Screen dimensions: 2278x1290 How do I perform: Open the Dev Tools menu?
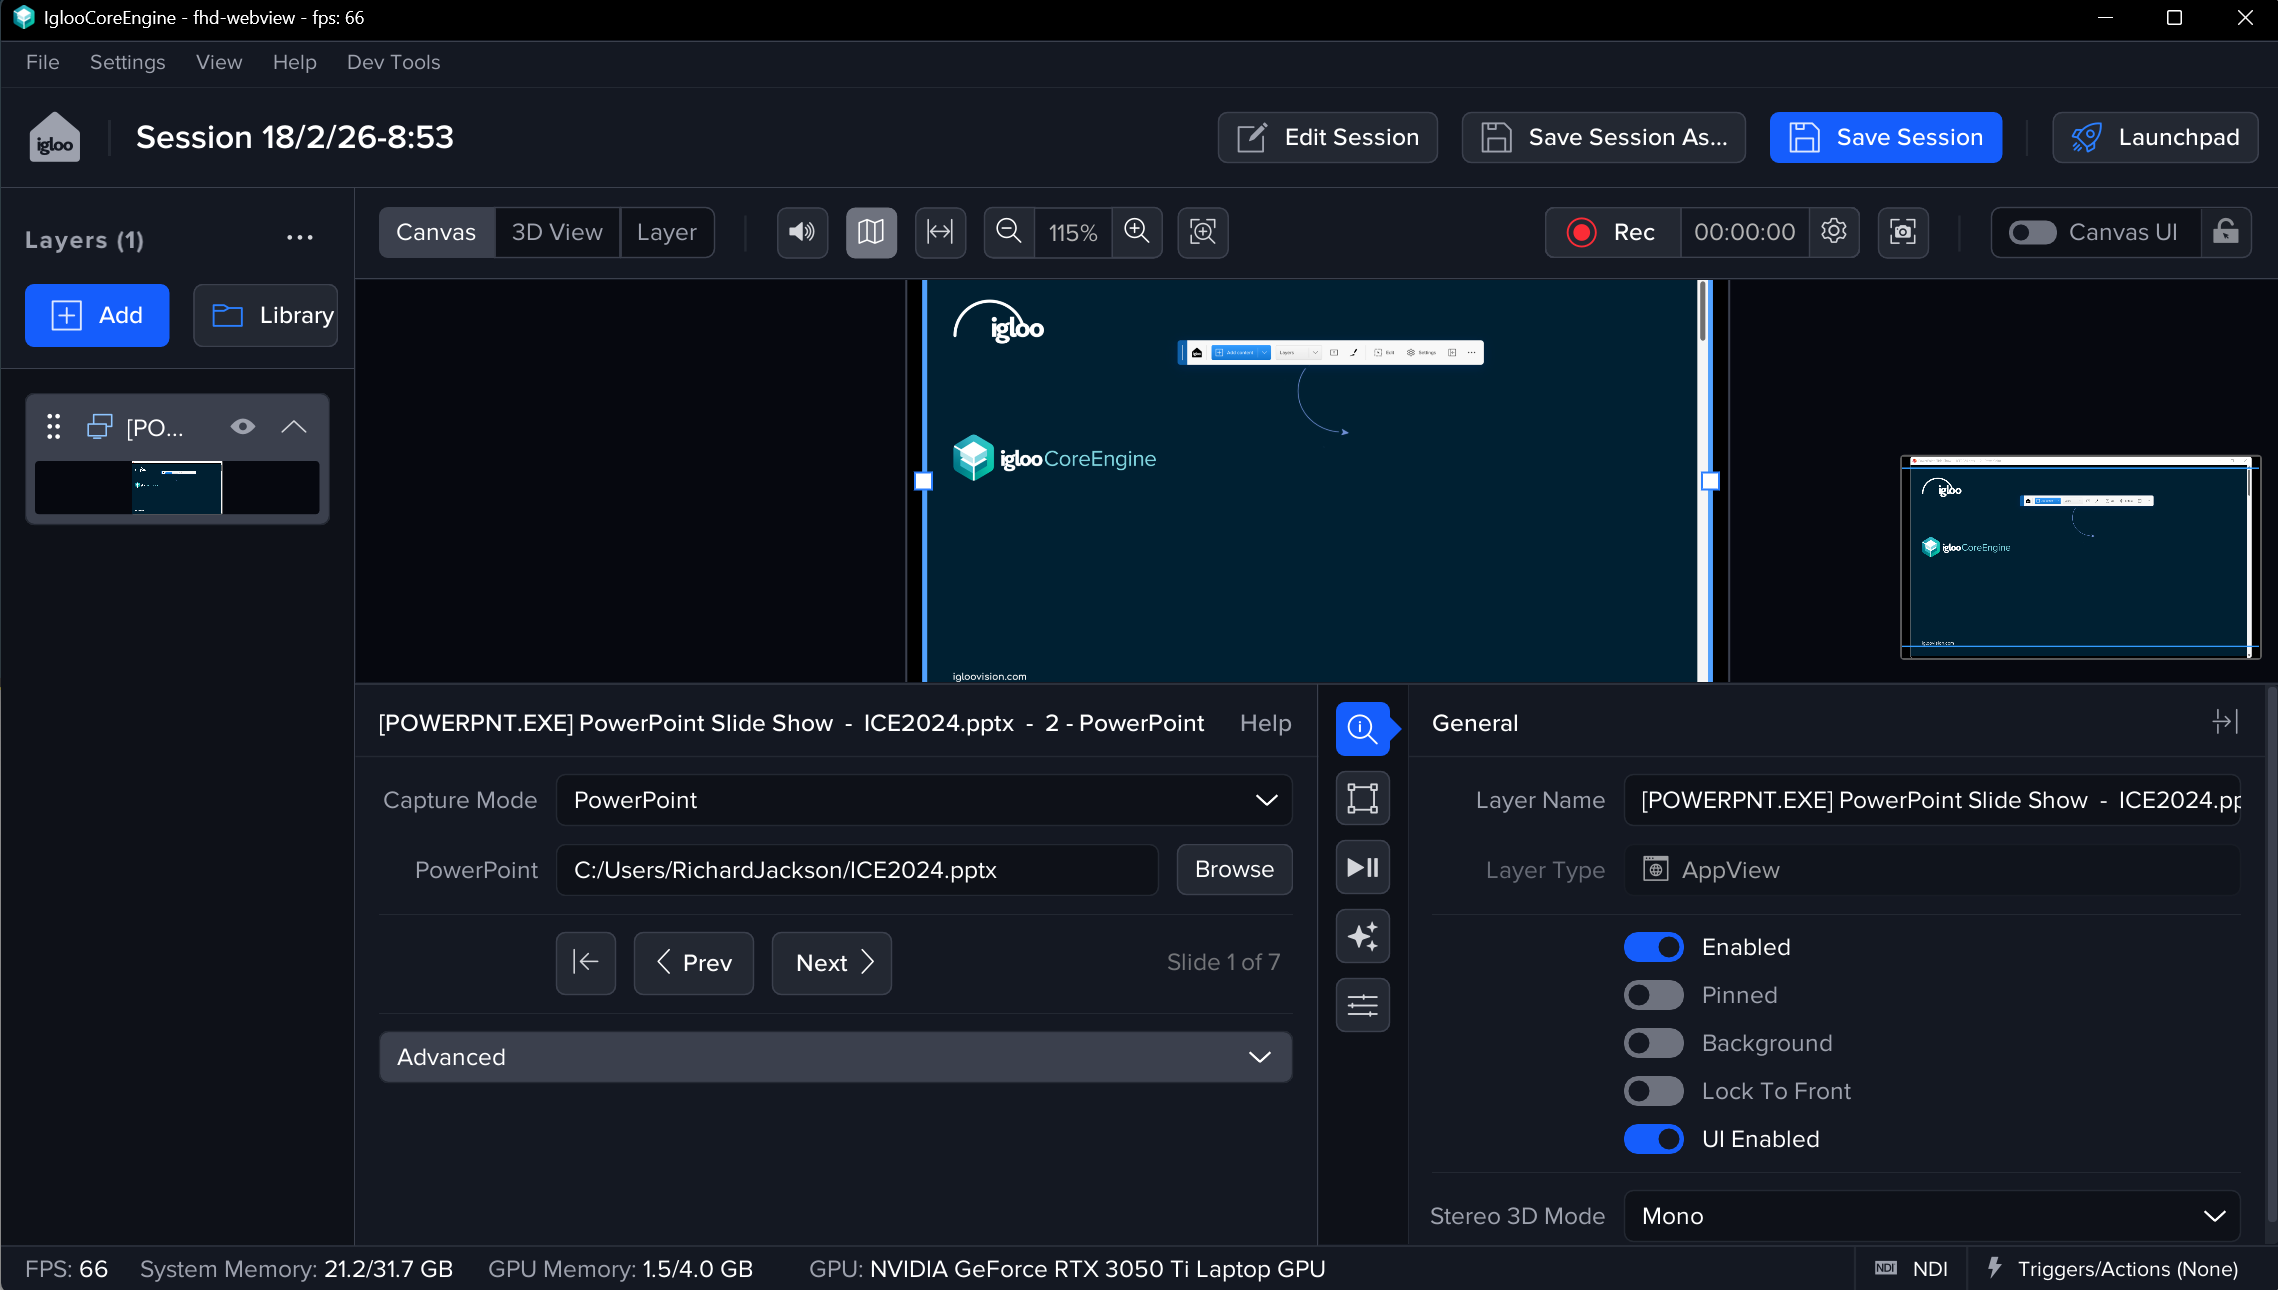pos(393,62)
